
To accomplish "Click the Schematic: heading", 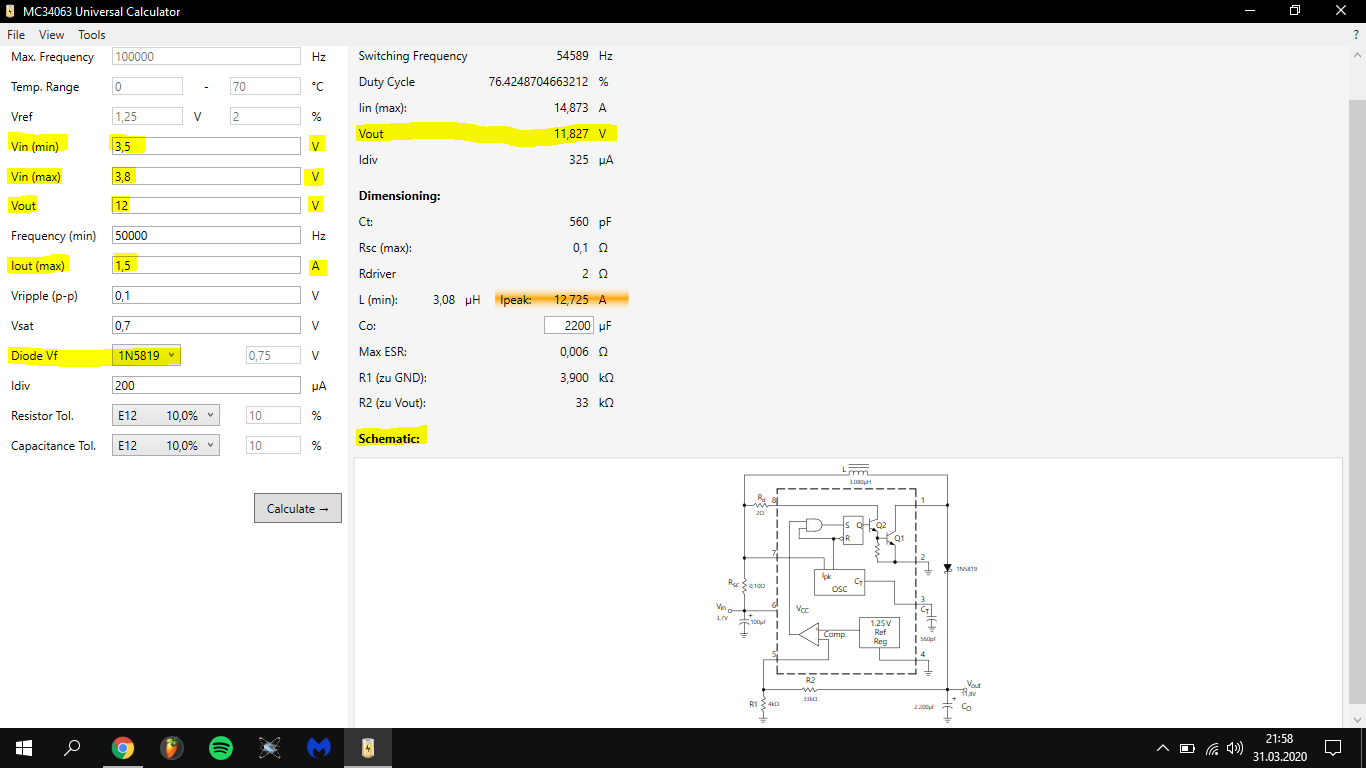I will pos(389,438).
